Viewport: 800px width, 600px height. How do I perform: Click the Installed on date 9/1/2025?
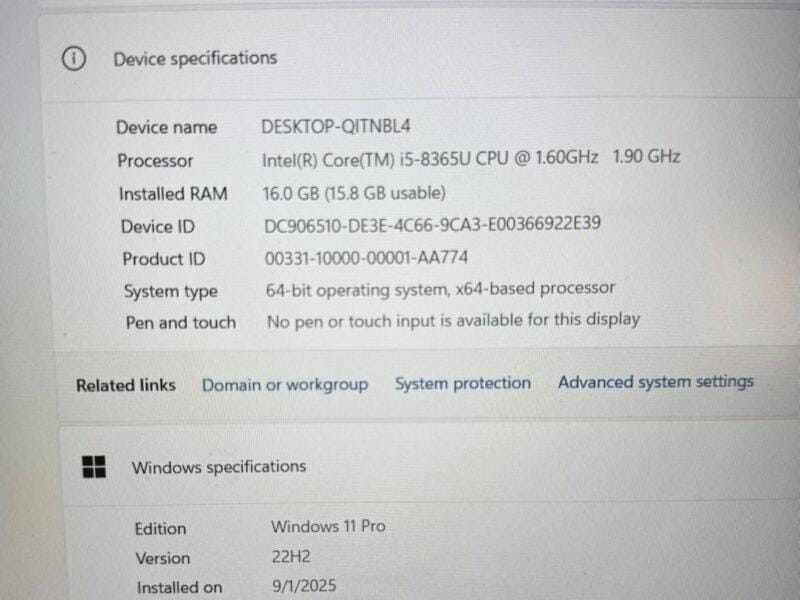click(x=304, y=586)
